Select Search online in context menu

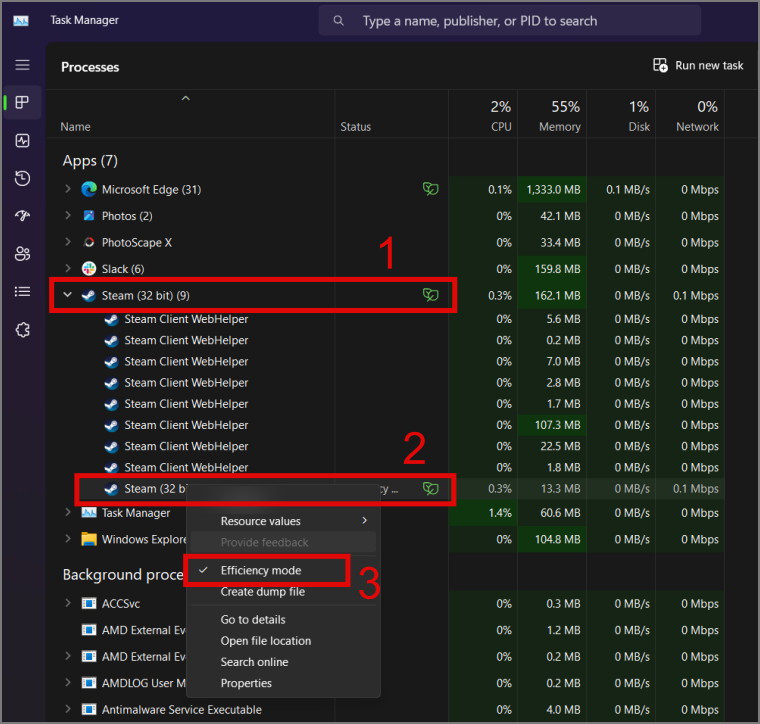point(283,662)
